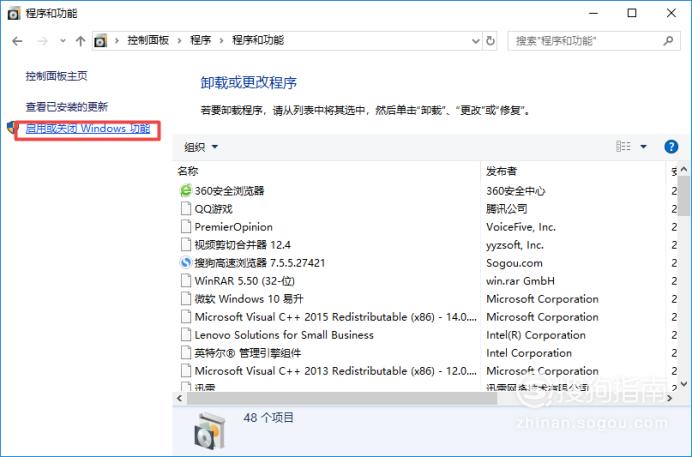Viewport: 692px width, 457px height.
Task: Click PremierOpinion program name
Action: [234, 227]
